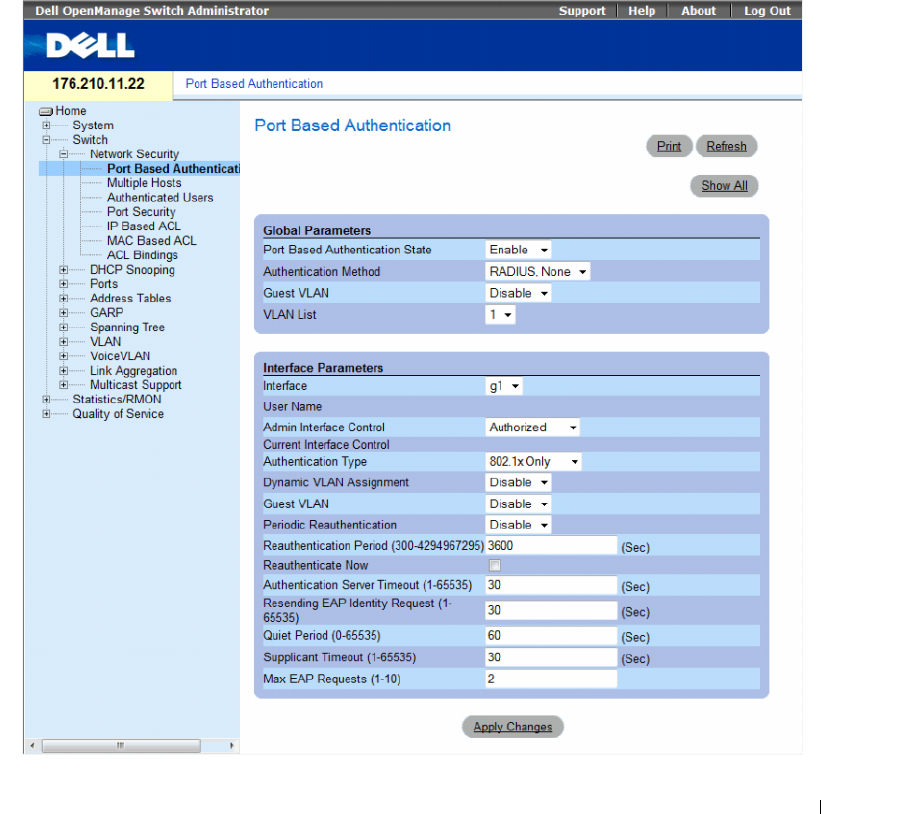
Task: Click the Quiet Period input field
Action: [551, 635]
